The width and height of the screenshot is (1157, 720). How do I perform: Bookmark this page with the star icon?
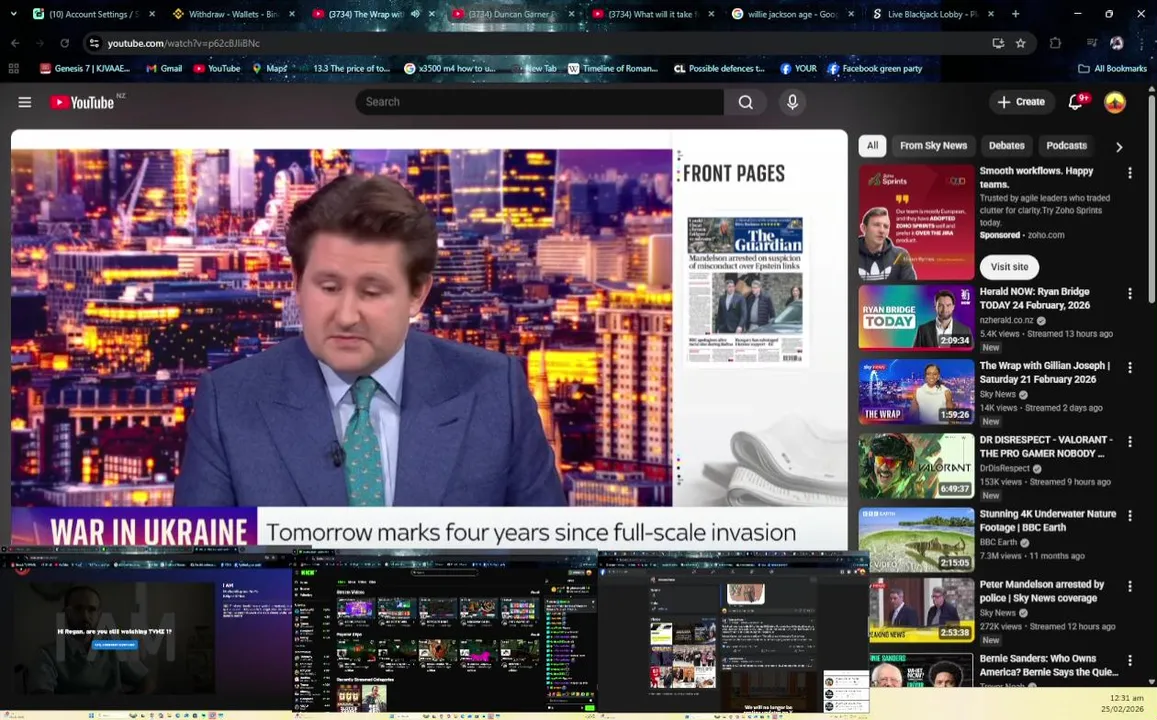pos(1020,43)
